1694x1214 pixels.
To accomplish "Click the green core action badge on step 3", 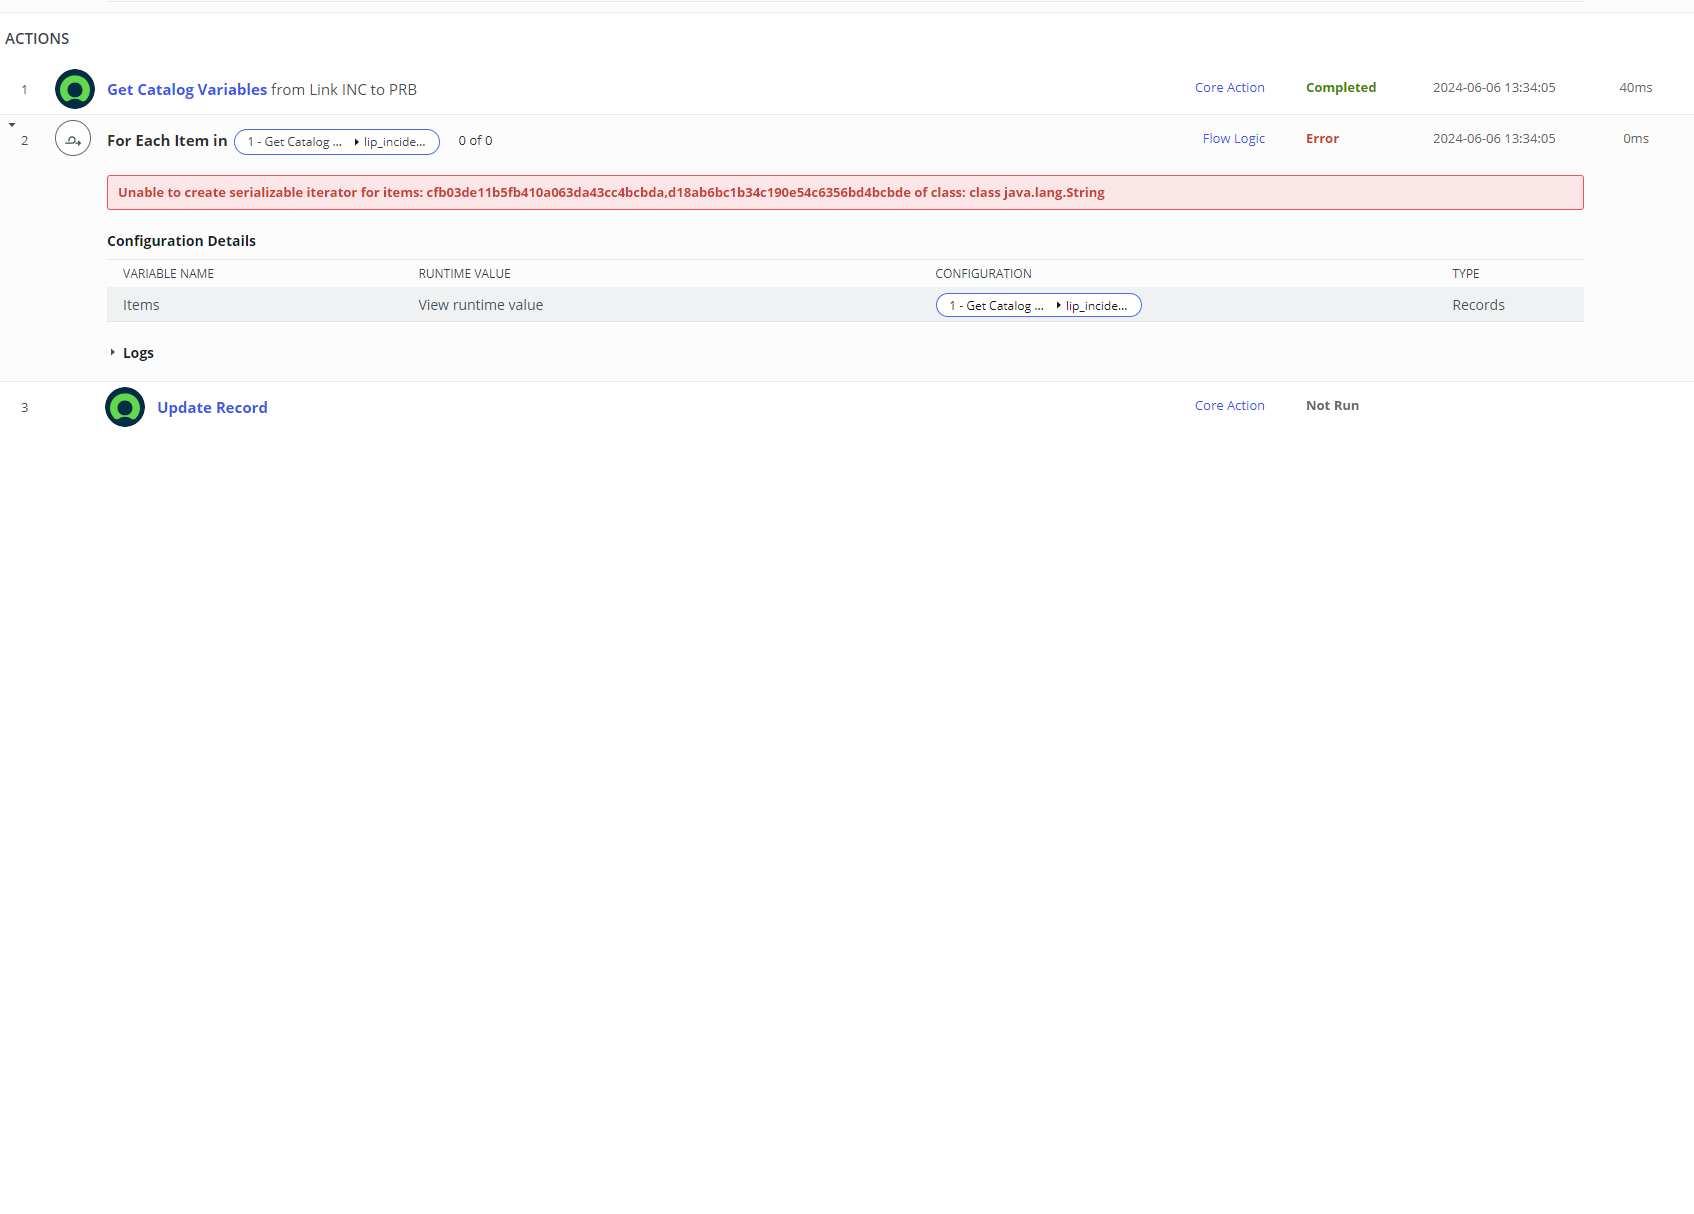I will pos(124,407).
